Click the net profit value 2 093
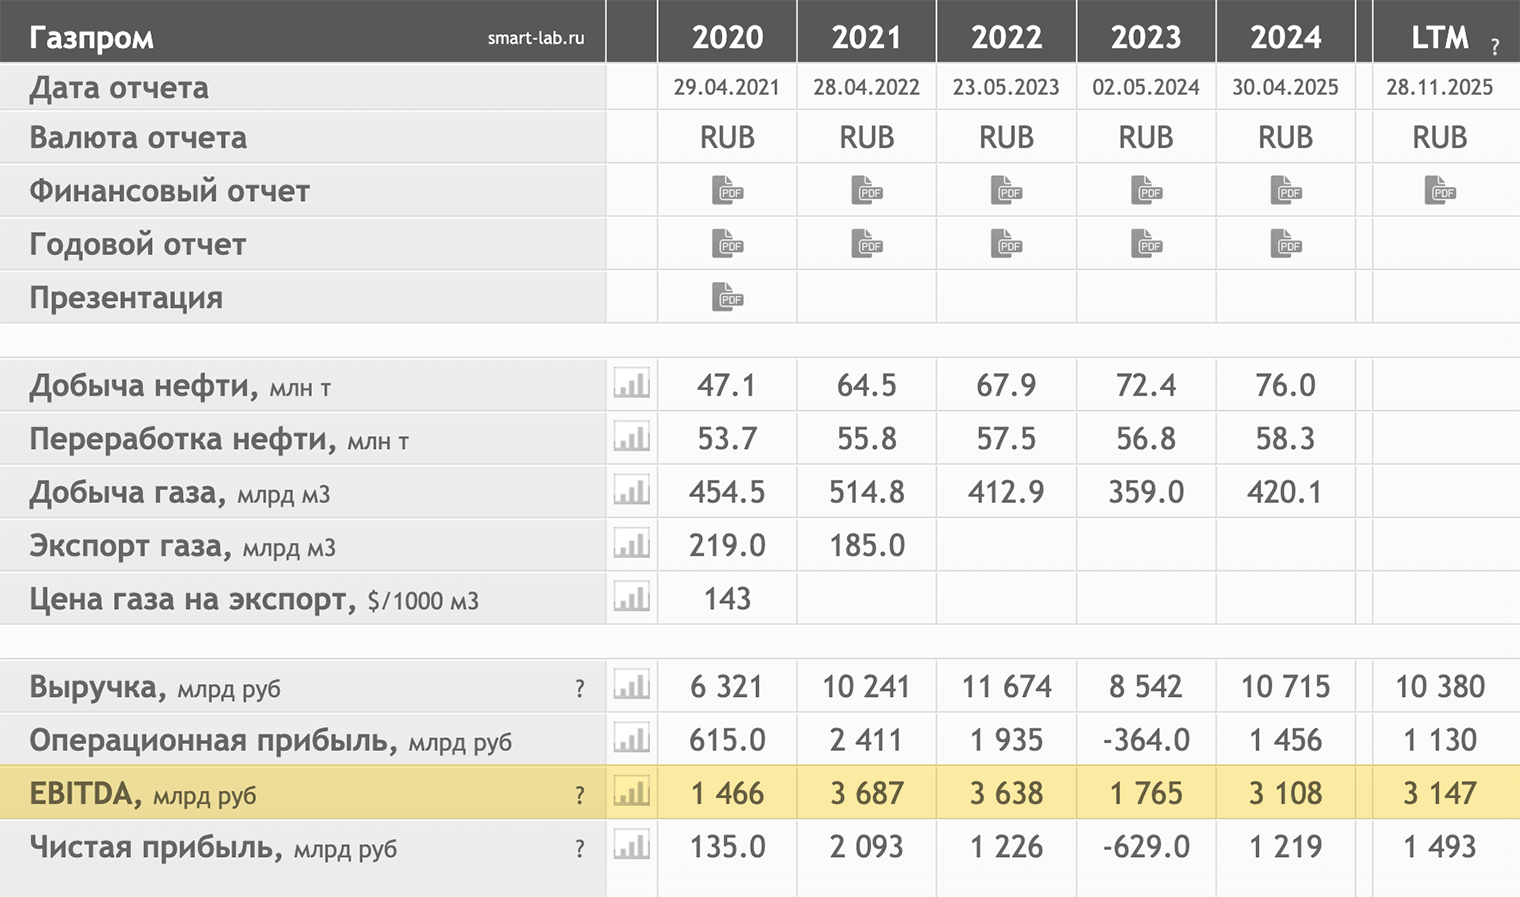 pos(867,847)
